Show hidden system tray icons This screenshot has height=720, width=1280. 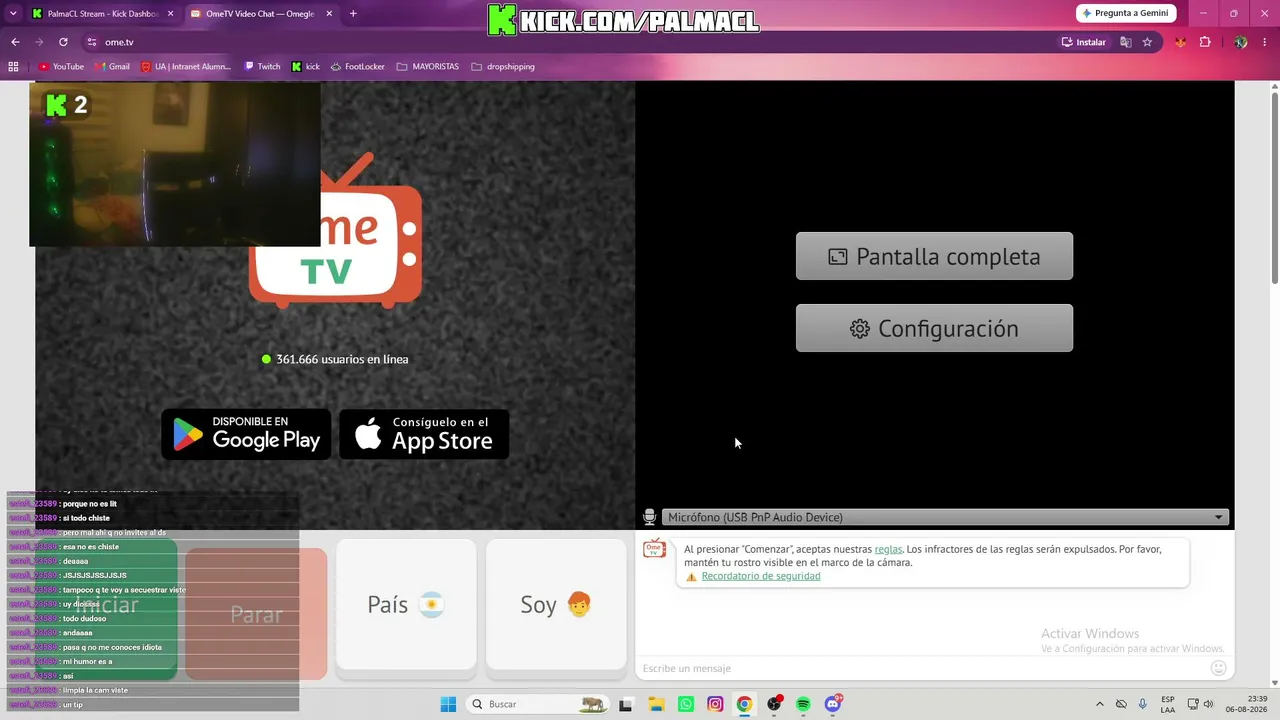click(x=1100, y=704)
